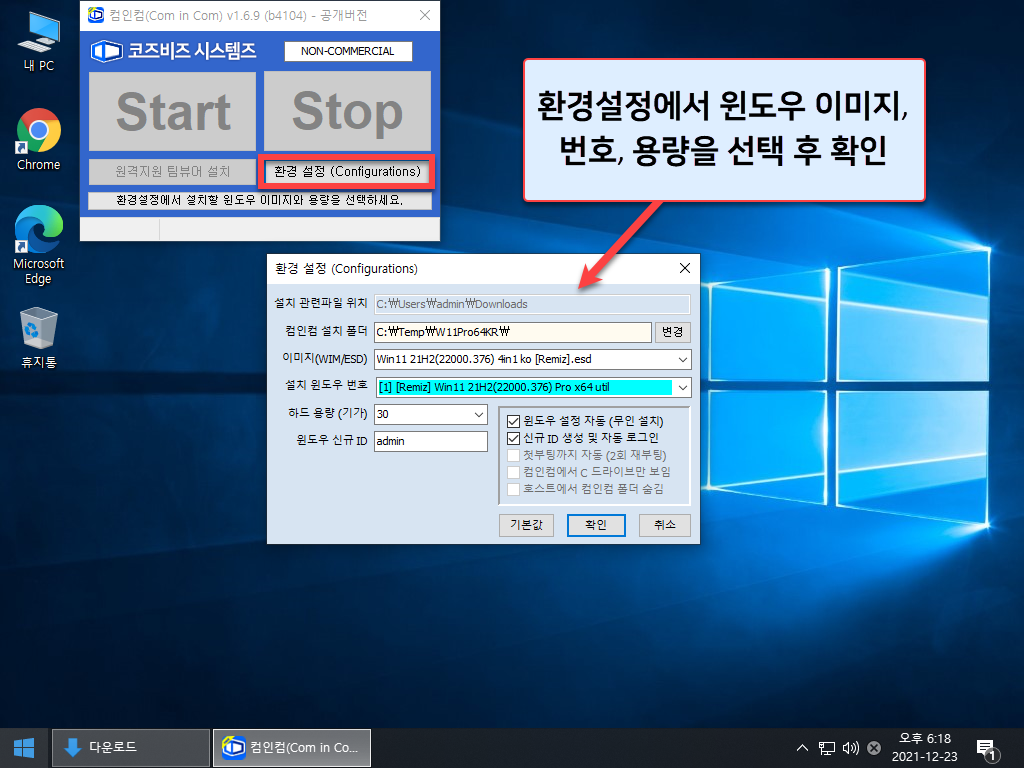The height and width of the screenshot is (768, 1024).
Task: Toggle 첫부팅까지 자동 (2회 재부팅) checkbox
Action: click(513, 455)
